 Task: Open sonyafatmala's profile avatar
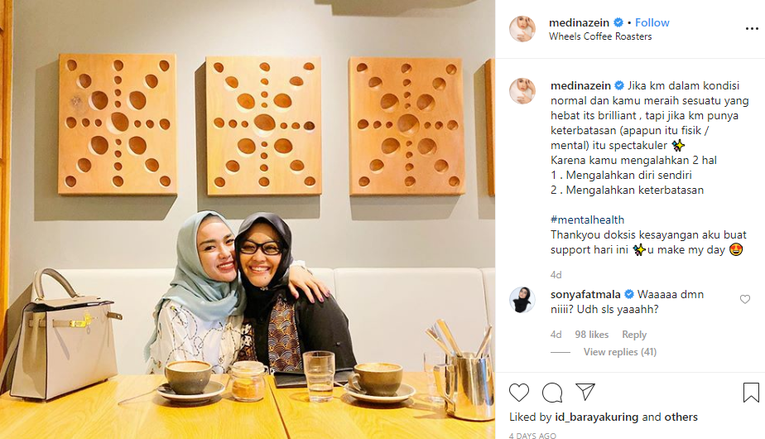click(x=522, y=299)
